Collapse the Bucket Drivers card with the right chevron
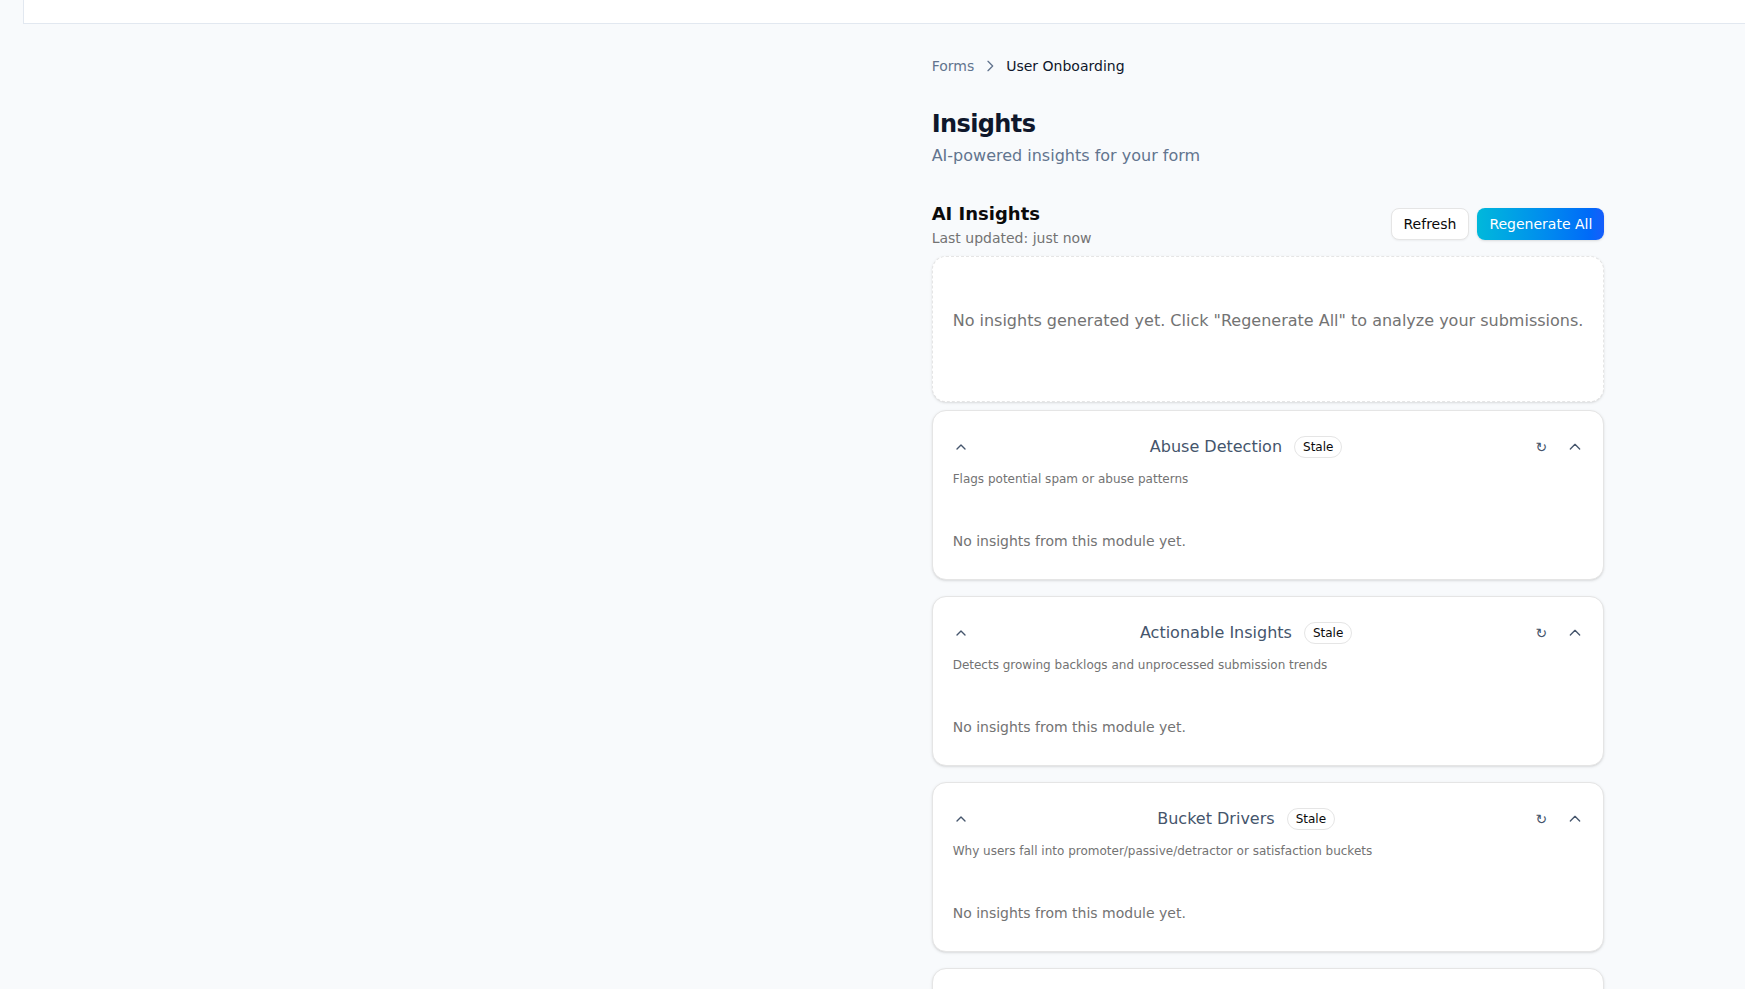The image size is (1745, 989). [1575, 818]
